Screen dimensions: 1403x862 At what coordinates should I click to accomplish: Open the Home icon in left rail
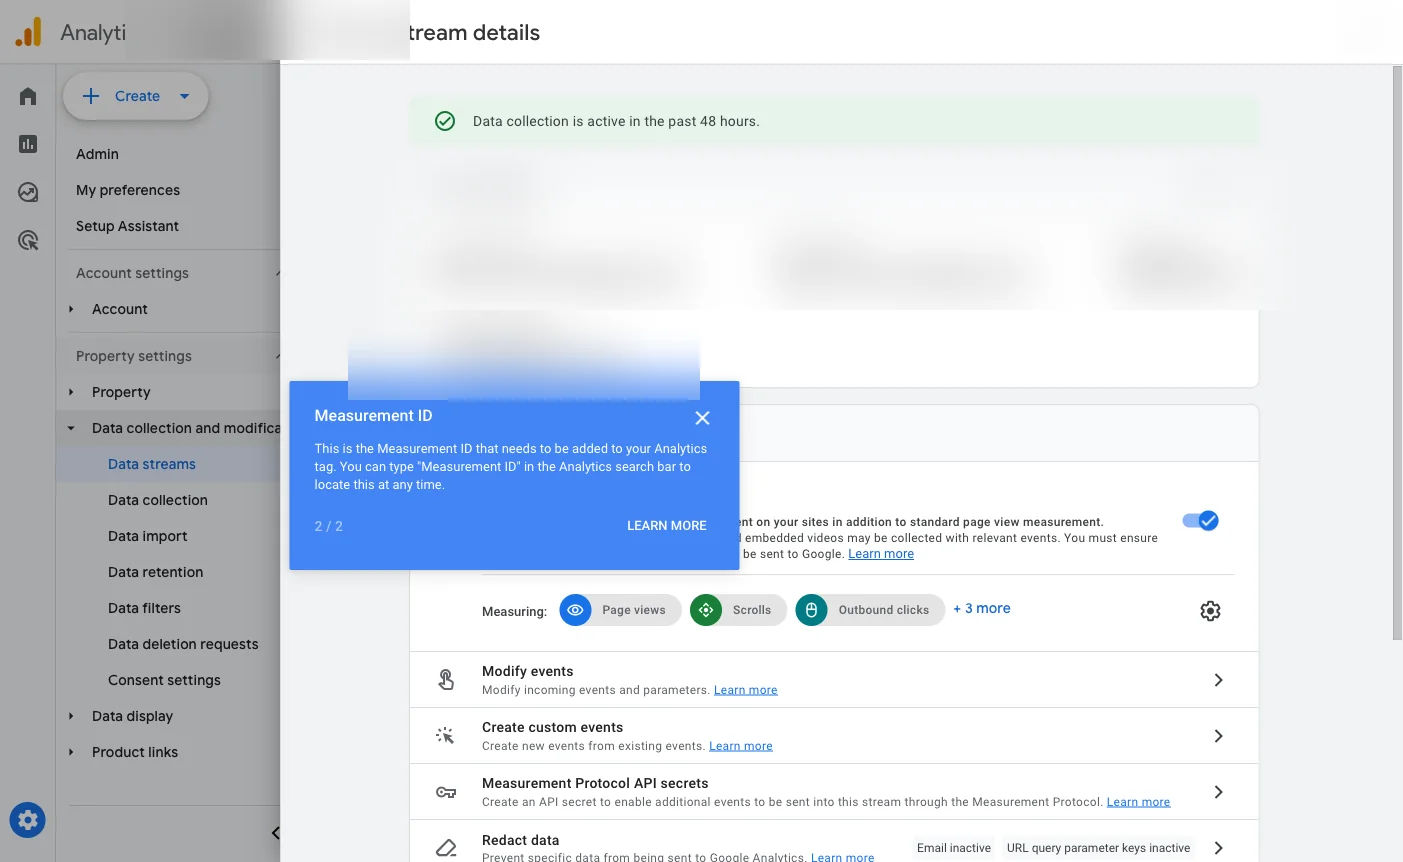pos(28,96)
